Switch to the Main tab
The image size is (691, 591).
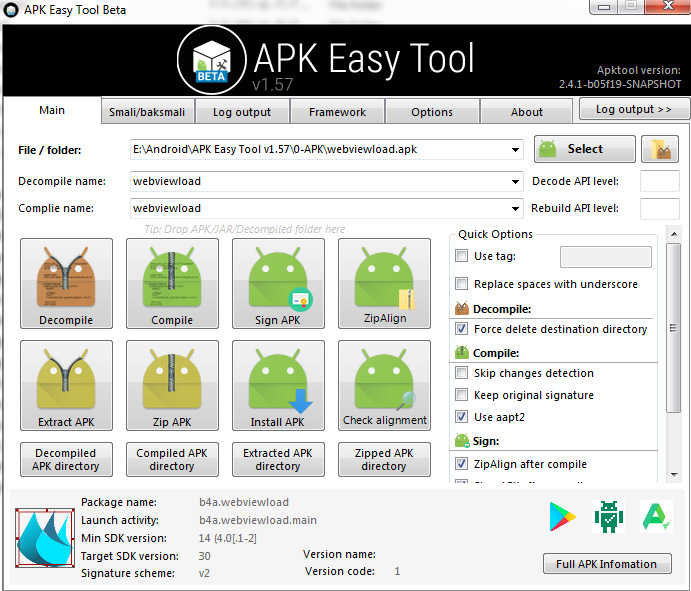click(52, 110)
